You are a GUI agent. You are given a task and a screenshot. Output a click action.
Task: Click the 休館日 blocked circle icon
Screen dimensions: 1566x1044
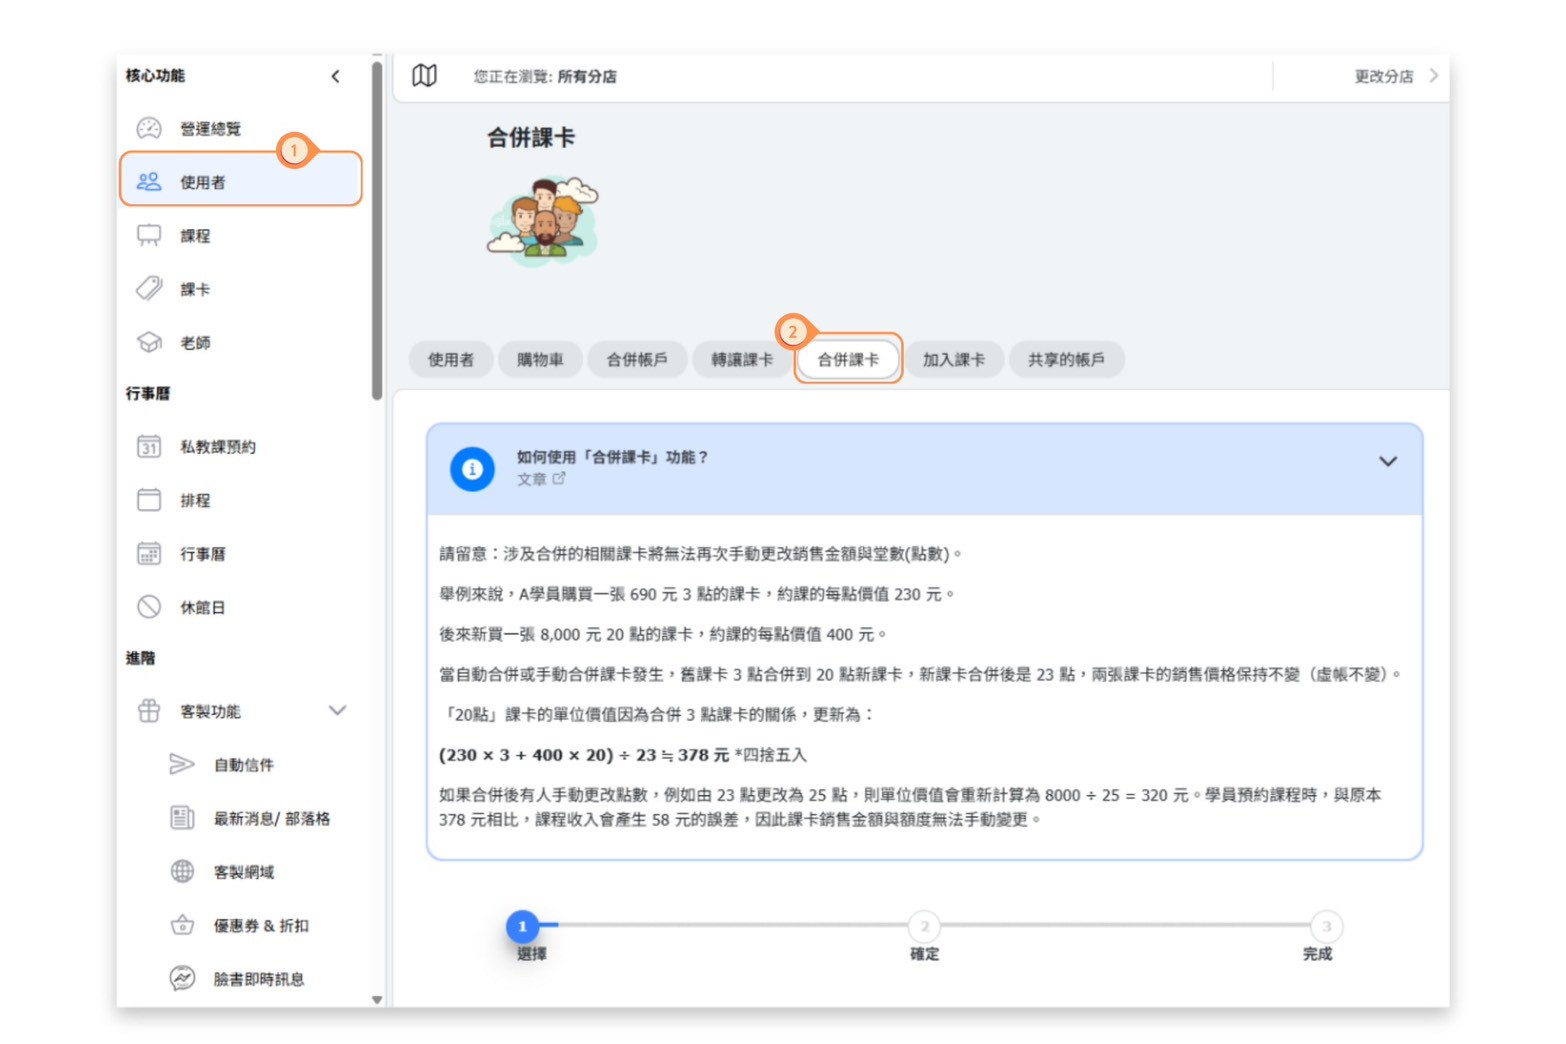pos(149,607)
